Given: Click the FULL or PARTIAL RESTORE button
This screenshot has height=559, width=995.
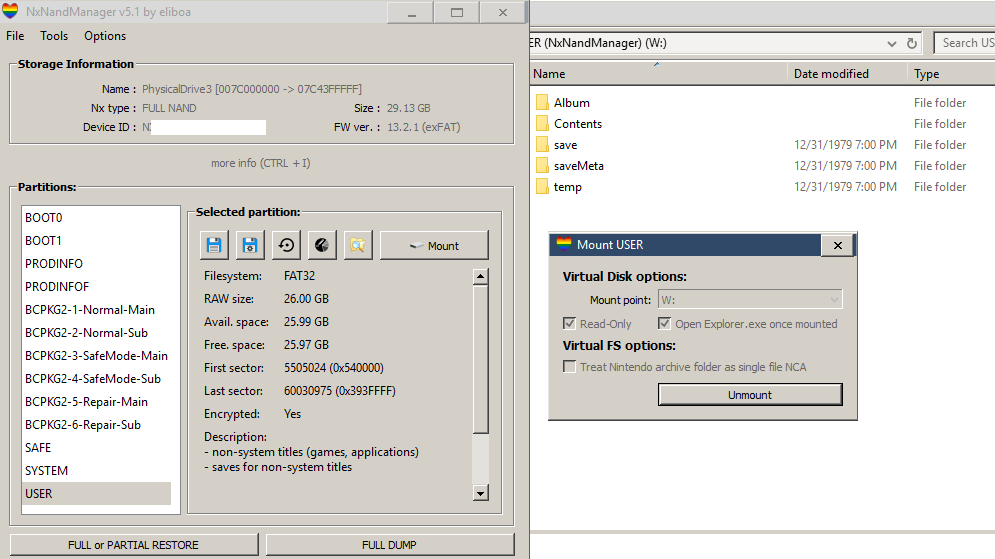Looking at the screenshot, I should [x=133, y=545].
